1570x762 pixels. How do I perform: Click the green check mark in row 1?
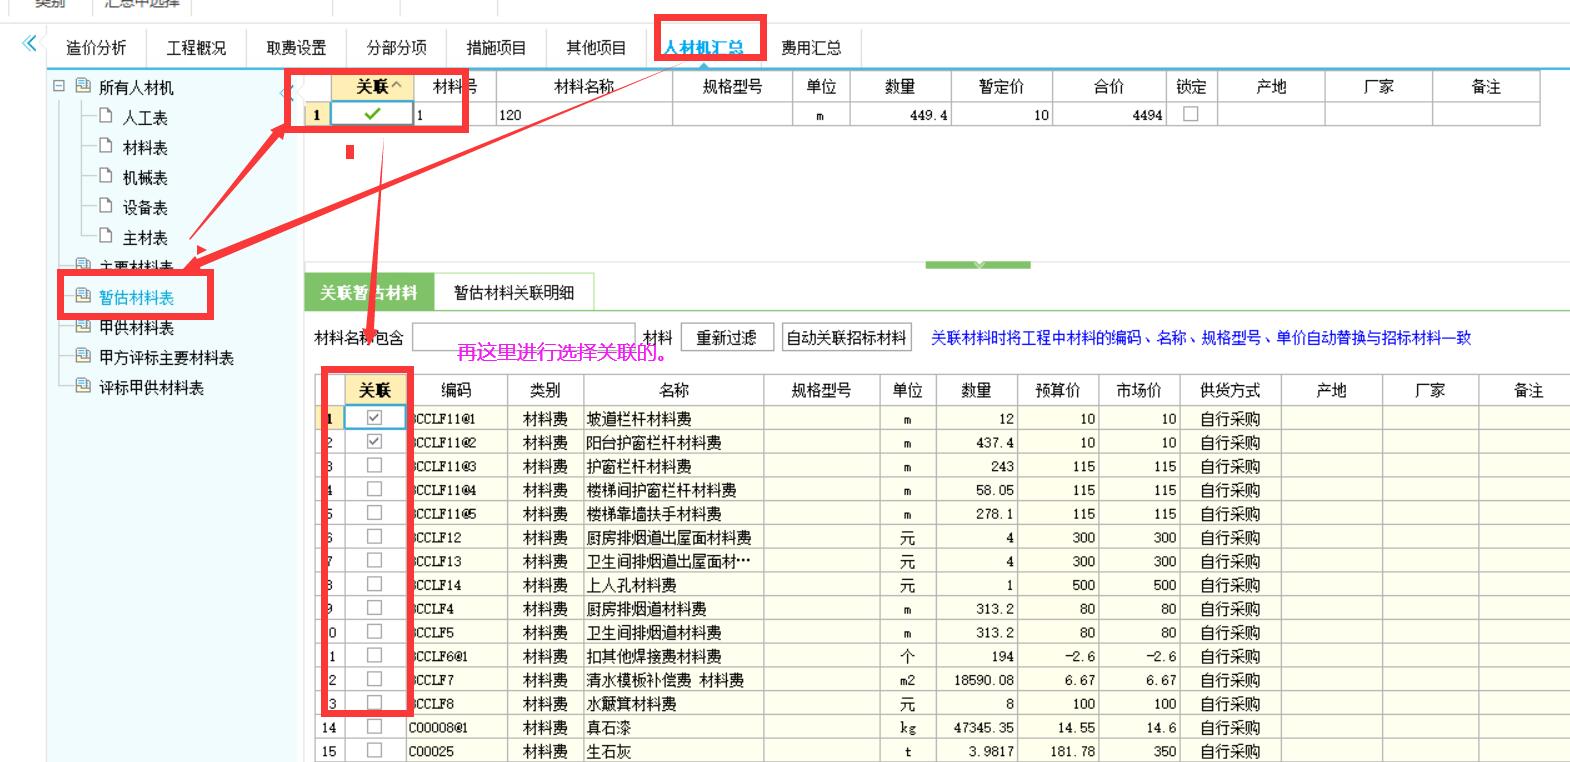click(372, 114)
